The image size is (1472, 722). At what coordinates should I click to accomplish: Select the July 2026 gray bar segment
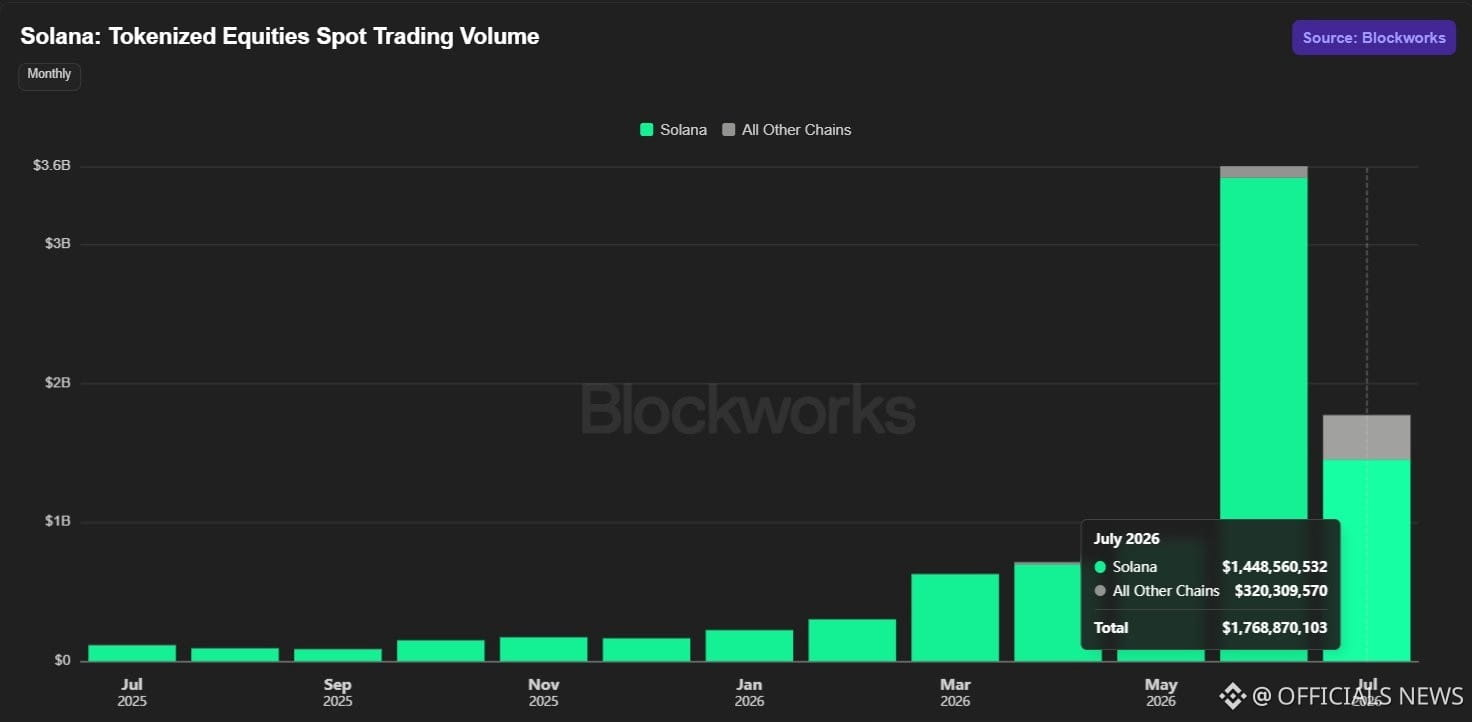1366,437
